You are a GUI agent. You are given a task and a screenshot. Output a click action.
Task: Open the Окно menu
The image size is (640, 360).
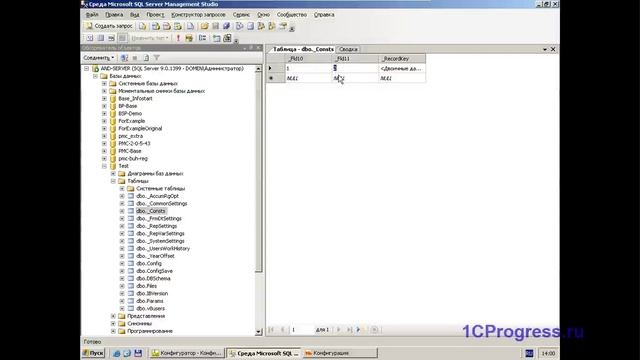pos(263,15)
